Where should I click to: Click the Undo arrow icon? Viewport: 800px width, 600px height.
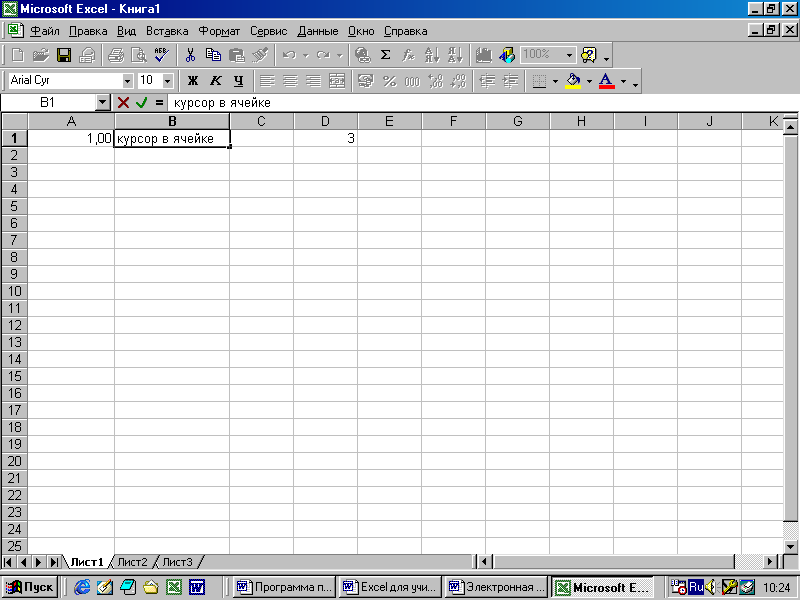coord(289,55)
